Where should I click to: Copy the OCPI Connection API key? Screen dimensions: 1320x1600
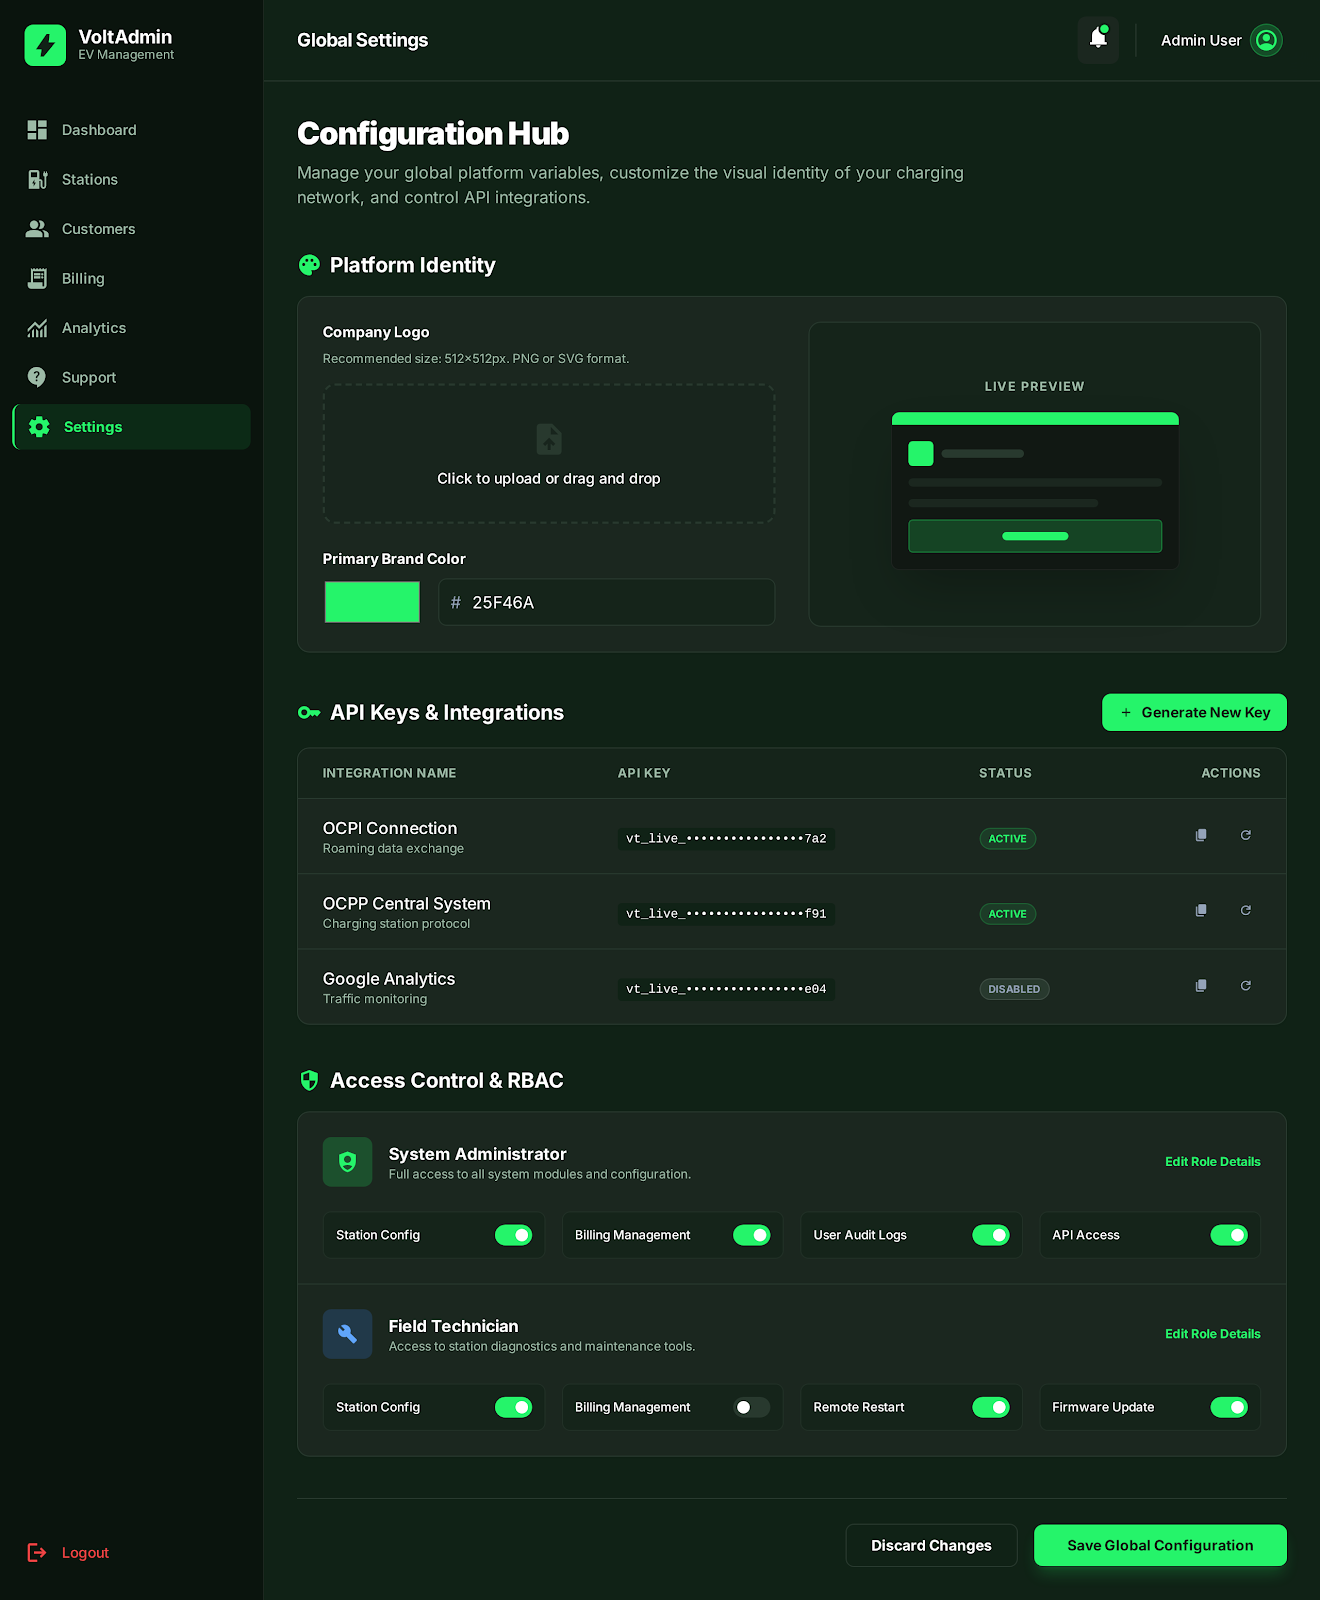1201,835
